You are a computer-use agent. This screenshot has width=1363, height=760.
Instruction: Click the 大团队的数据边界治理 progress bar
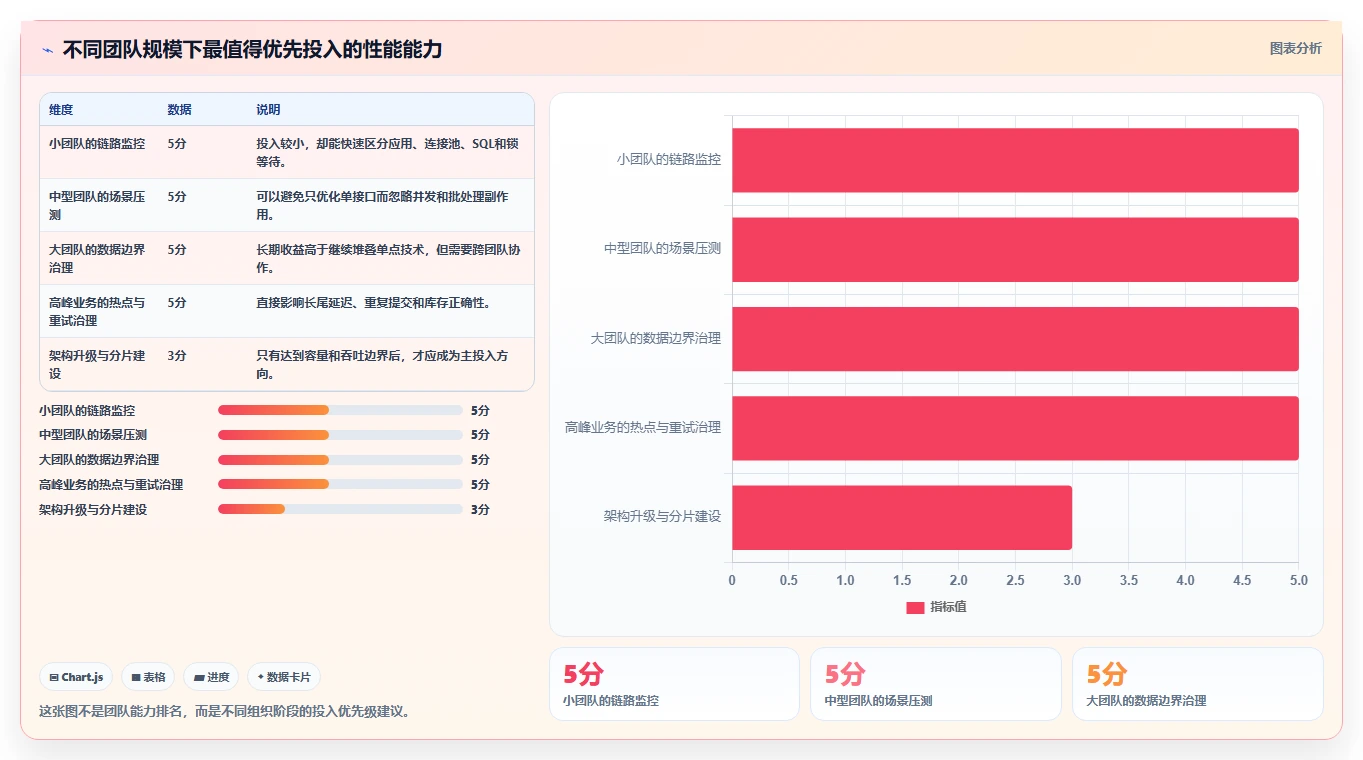[x=340, y=460]
